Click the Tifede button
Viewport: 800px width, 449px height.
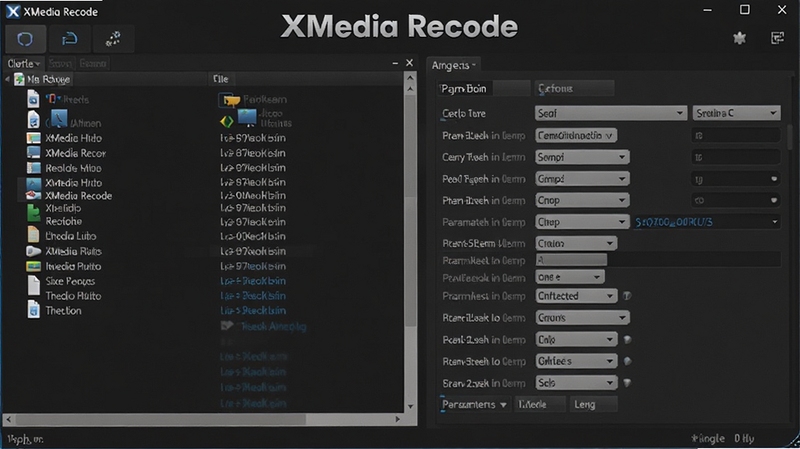tap(540, 404)
